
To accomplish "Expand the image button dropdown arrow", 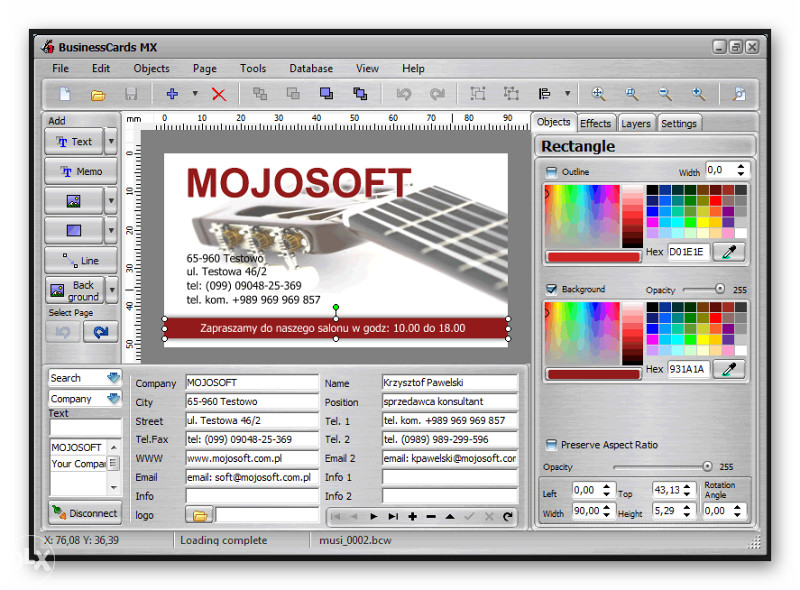I will pos(111,201).
